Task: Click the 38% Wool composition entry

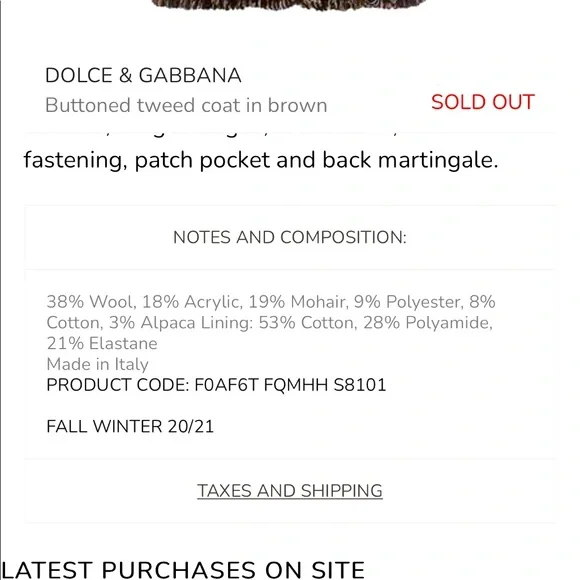Action: pyautogui.click(x=91, y=302)
